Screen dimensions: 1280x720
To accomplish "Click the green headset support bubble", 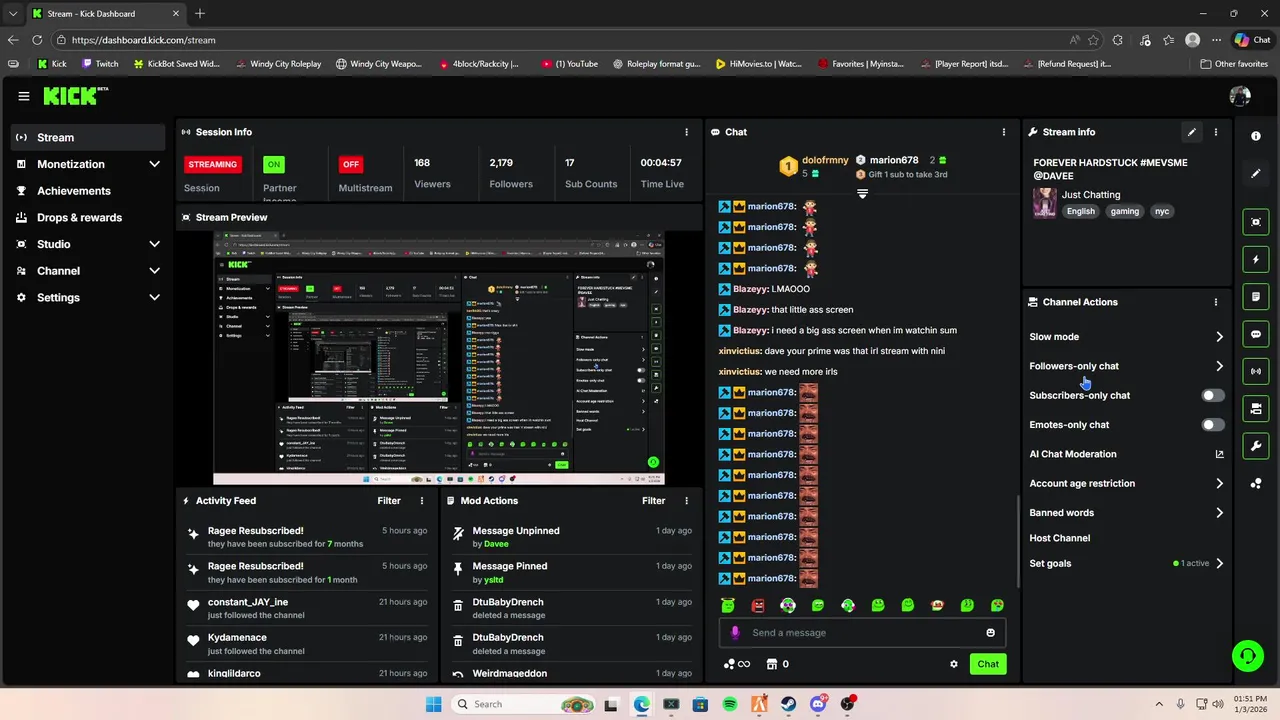I will pyautogui.click(x=1247, y=656).
